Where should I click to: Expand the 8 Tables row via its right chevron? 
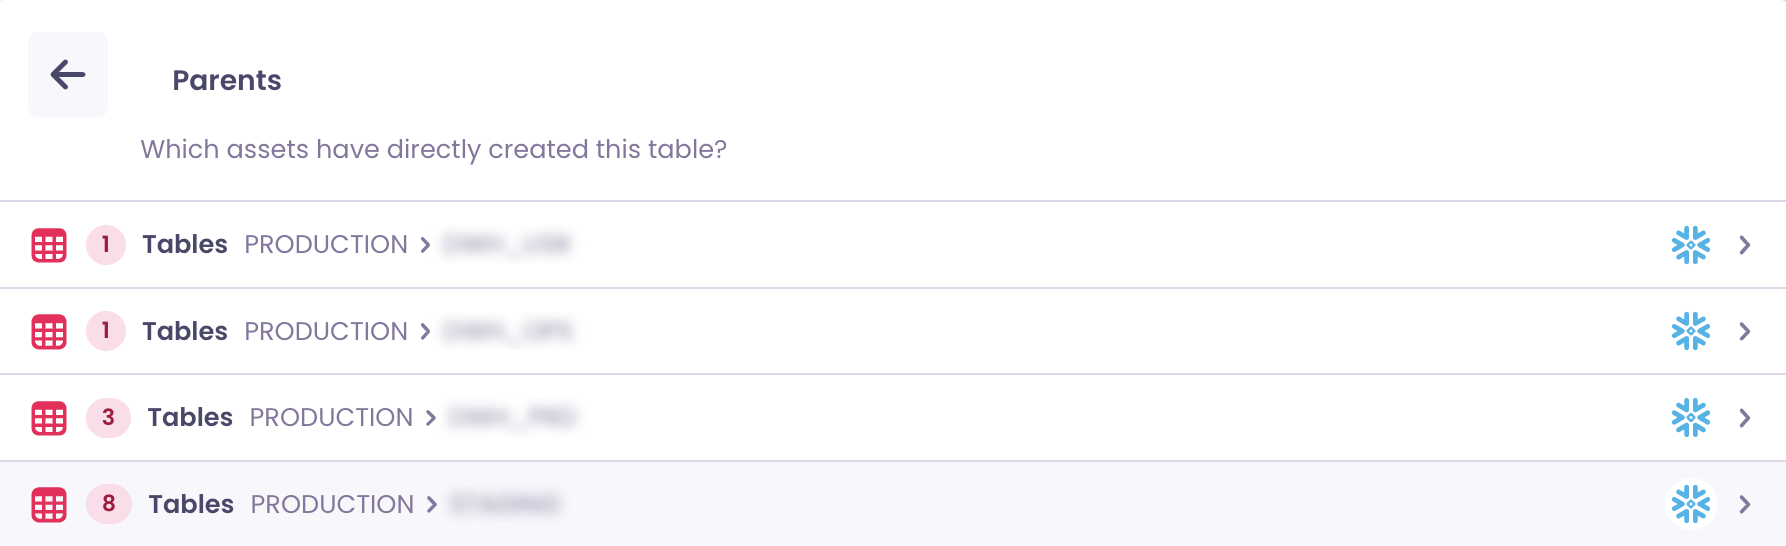[1744, 504]
